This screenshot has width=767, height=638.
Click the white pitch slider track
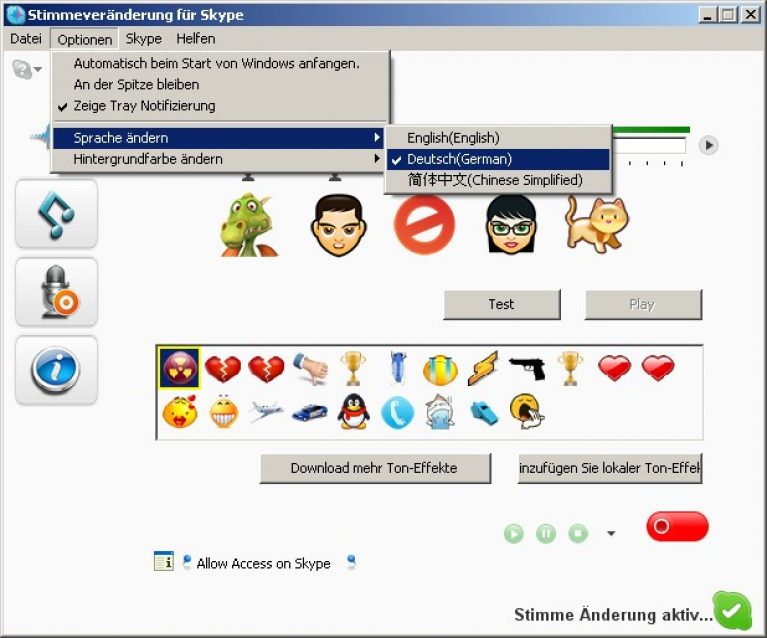pos(649,145)
